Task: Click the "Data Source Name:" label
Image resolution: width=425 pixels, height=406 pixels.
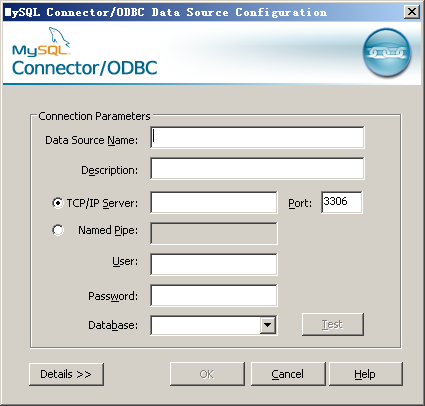Action: [x=92, y=140]
